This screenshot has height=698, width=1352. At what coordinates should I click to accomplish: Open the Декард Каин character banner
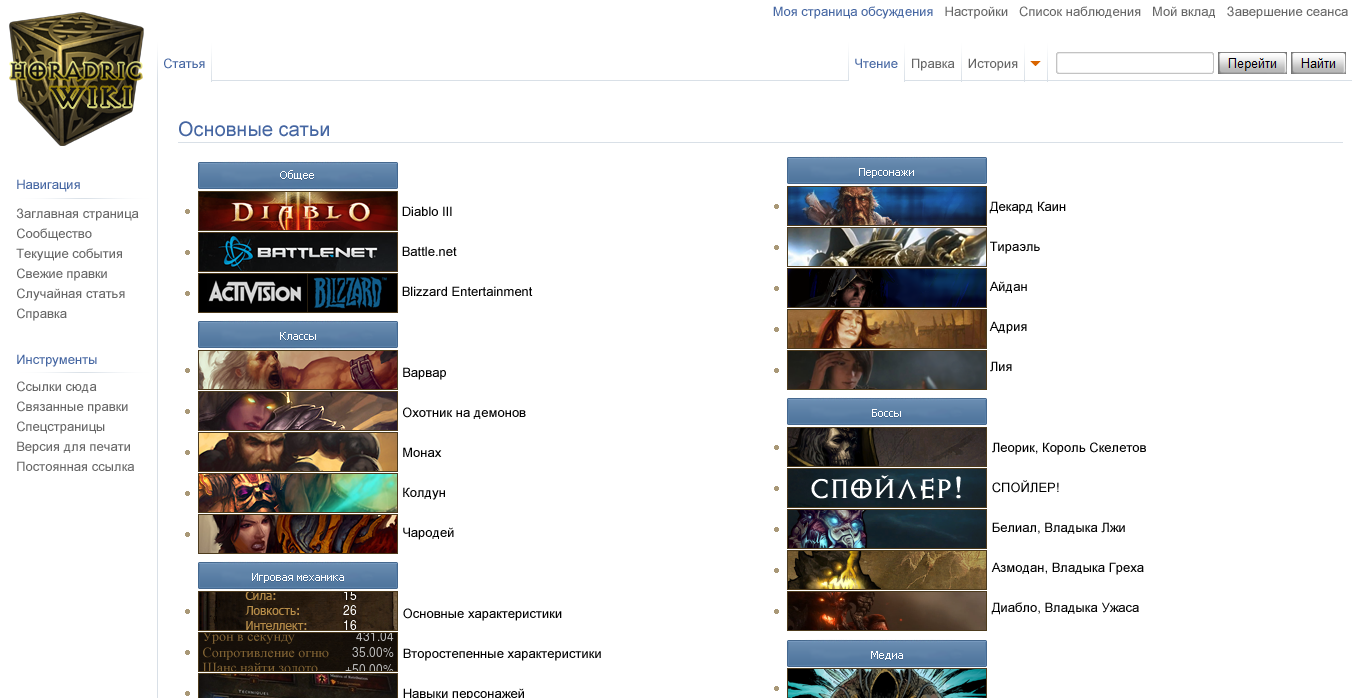click(887, 206)
